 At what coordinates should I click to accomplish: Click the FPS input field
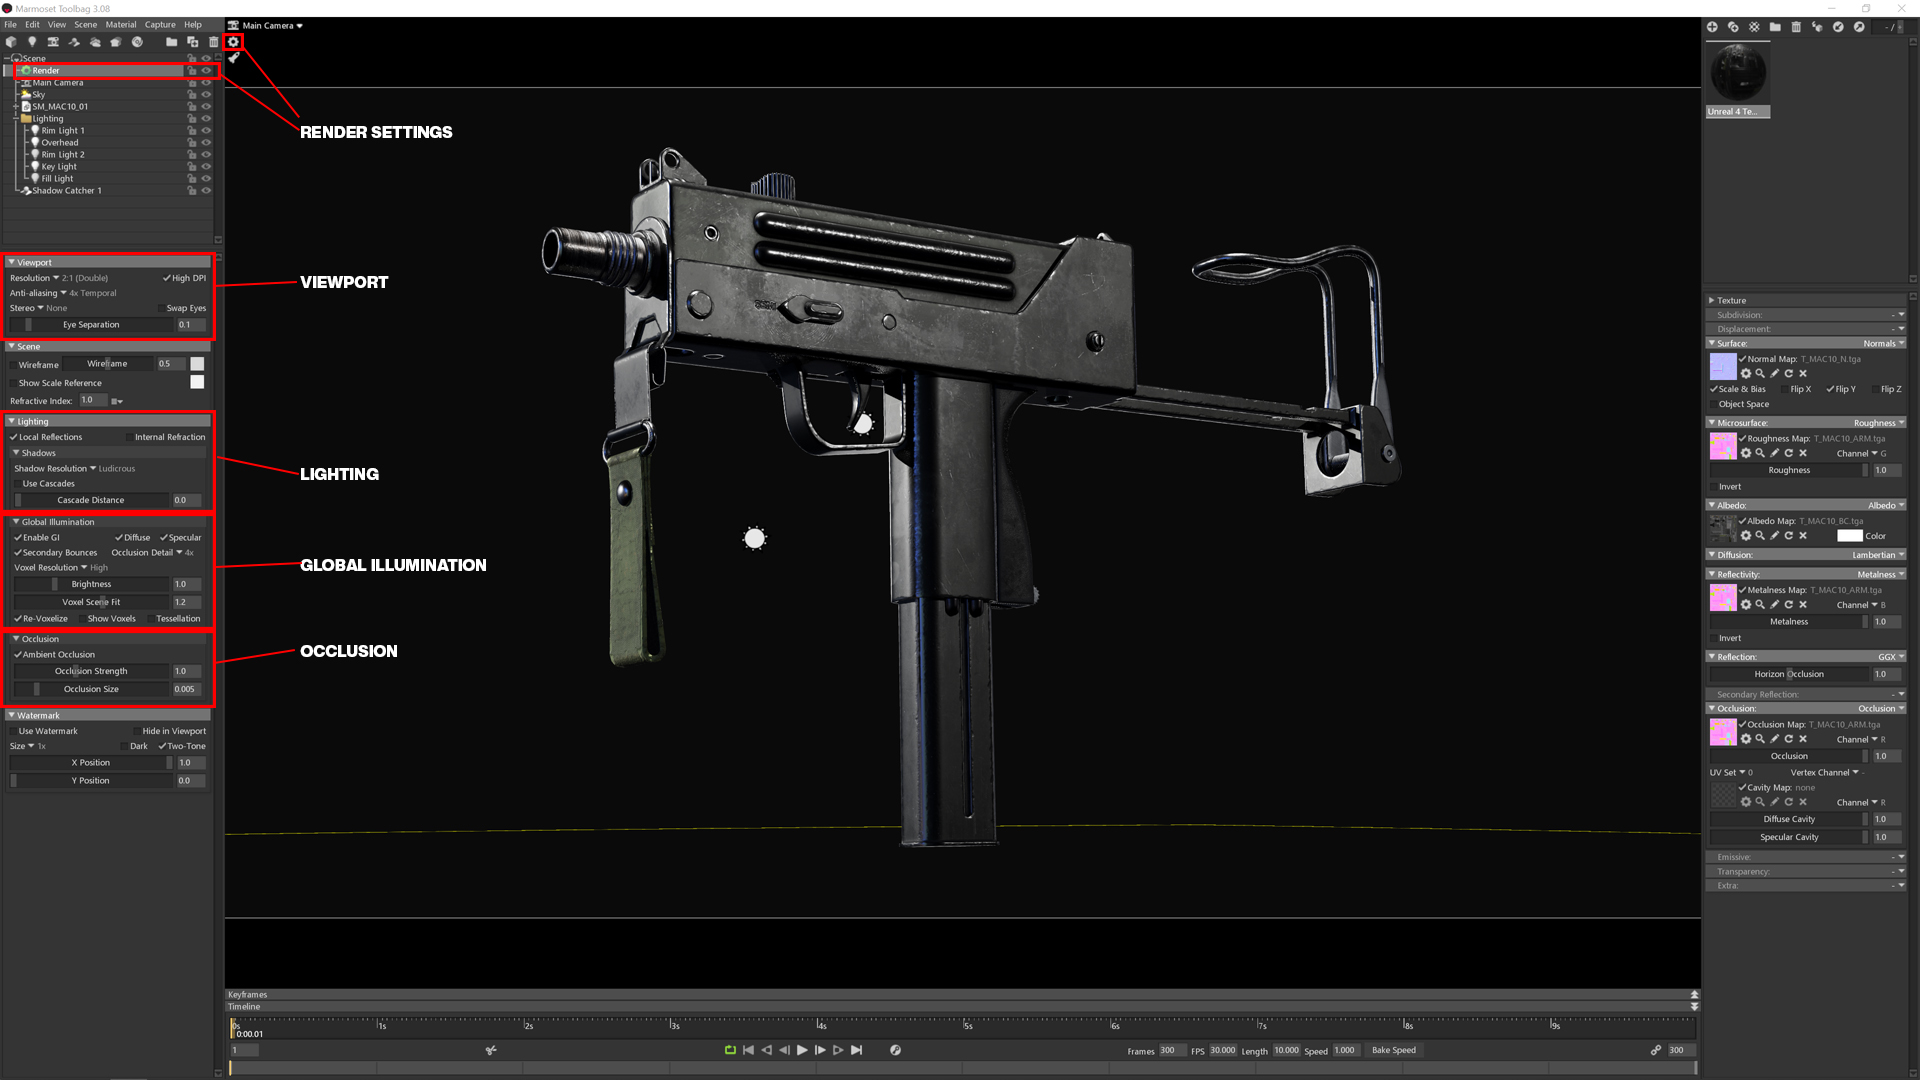(1222, 1050)
